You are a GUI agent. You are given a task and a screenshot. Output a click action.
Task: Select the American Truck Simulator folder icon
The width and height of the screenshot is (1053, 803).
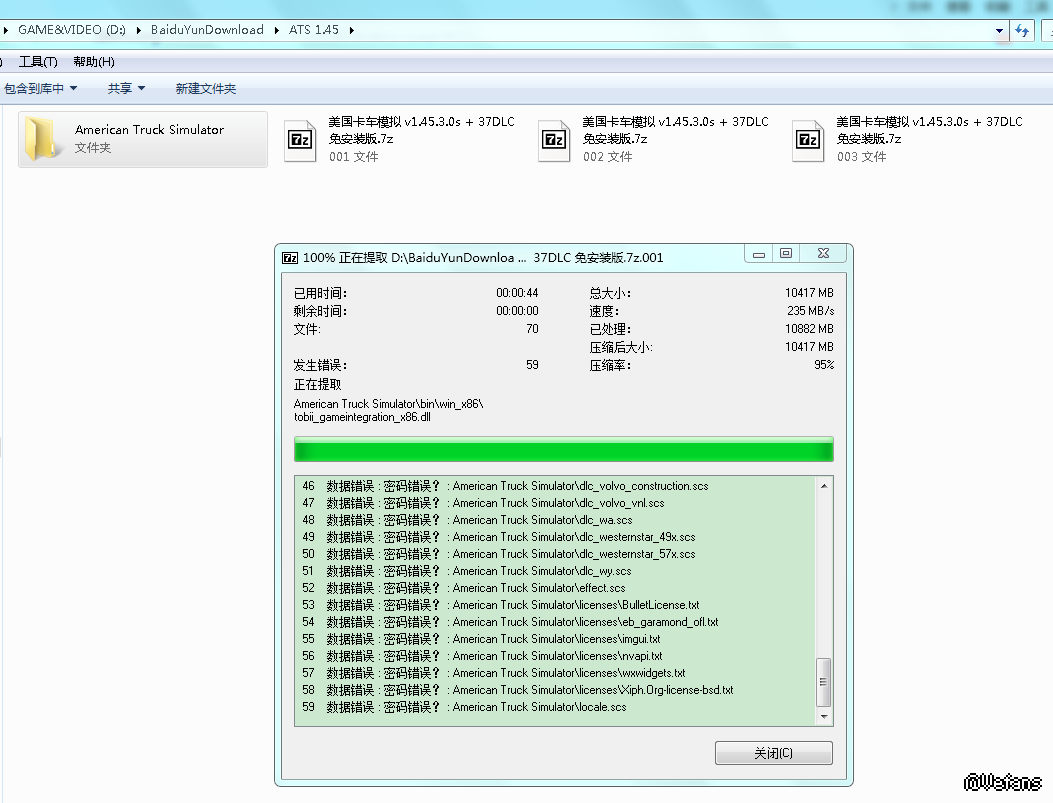click(x=42, y=139)
